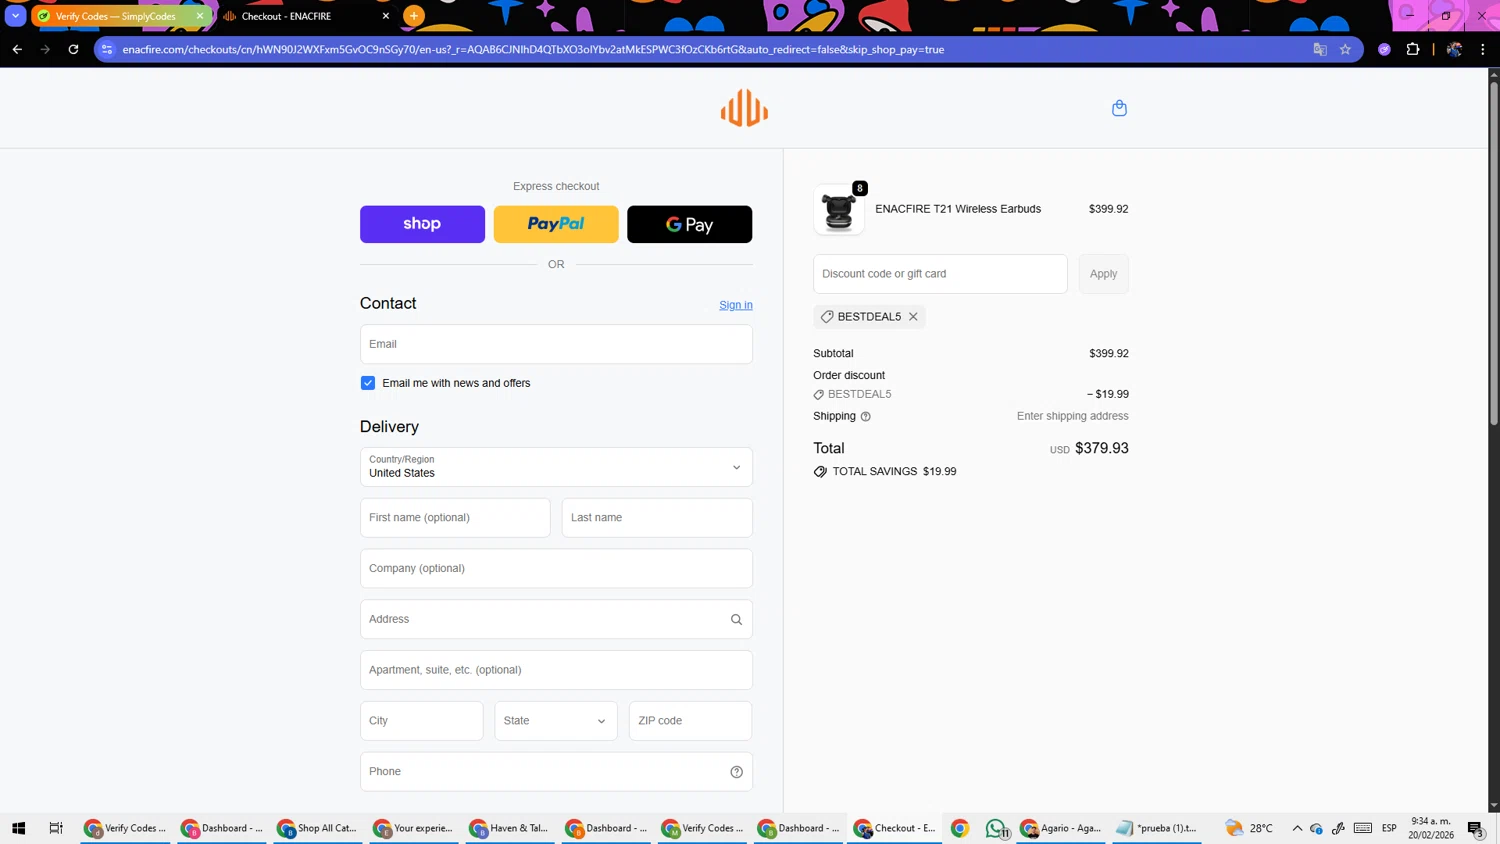Open the shopping bag cart icon
Image resolution: width=1500 pixels, height=844 pixels.
[1119, 108]
